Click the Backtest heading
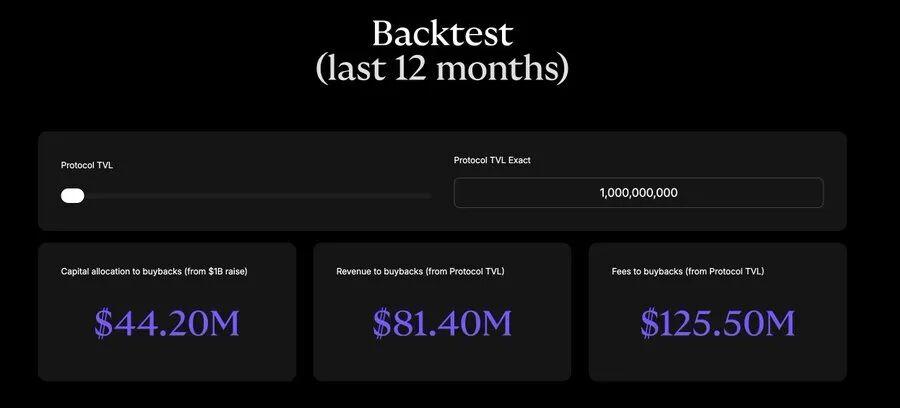Screen dimensions: 900x408 [x=442, y=33]
